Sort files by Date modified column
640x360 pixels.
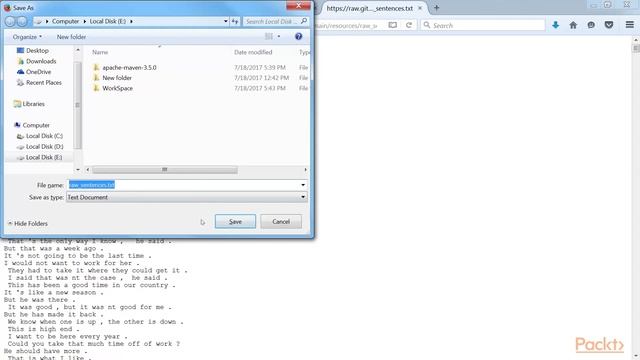253,52
